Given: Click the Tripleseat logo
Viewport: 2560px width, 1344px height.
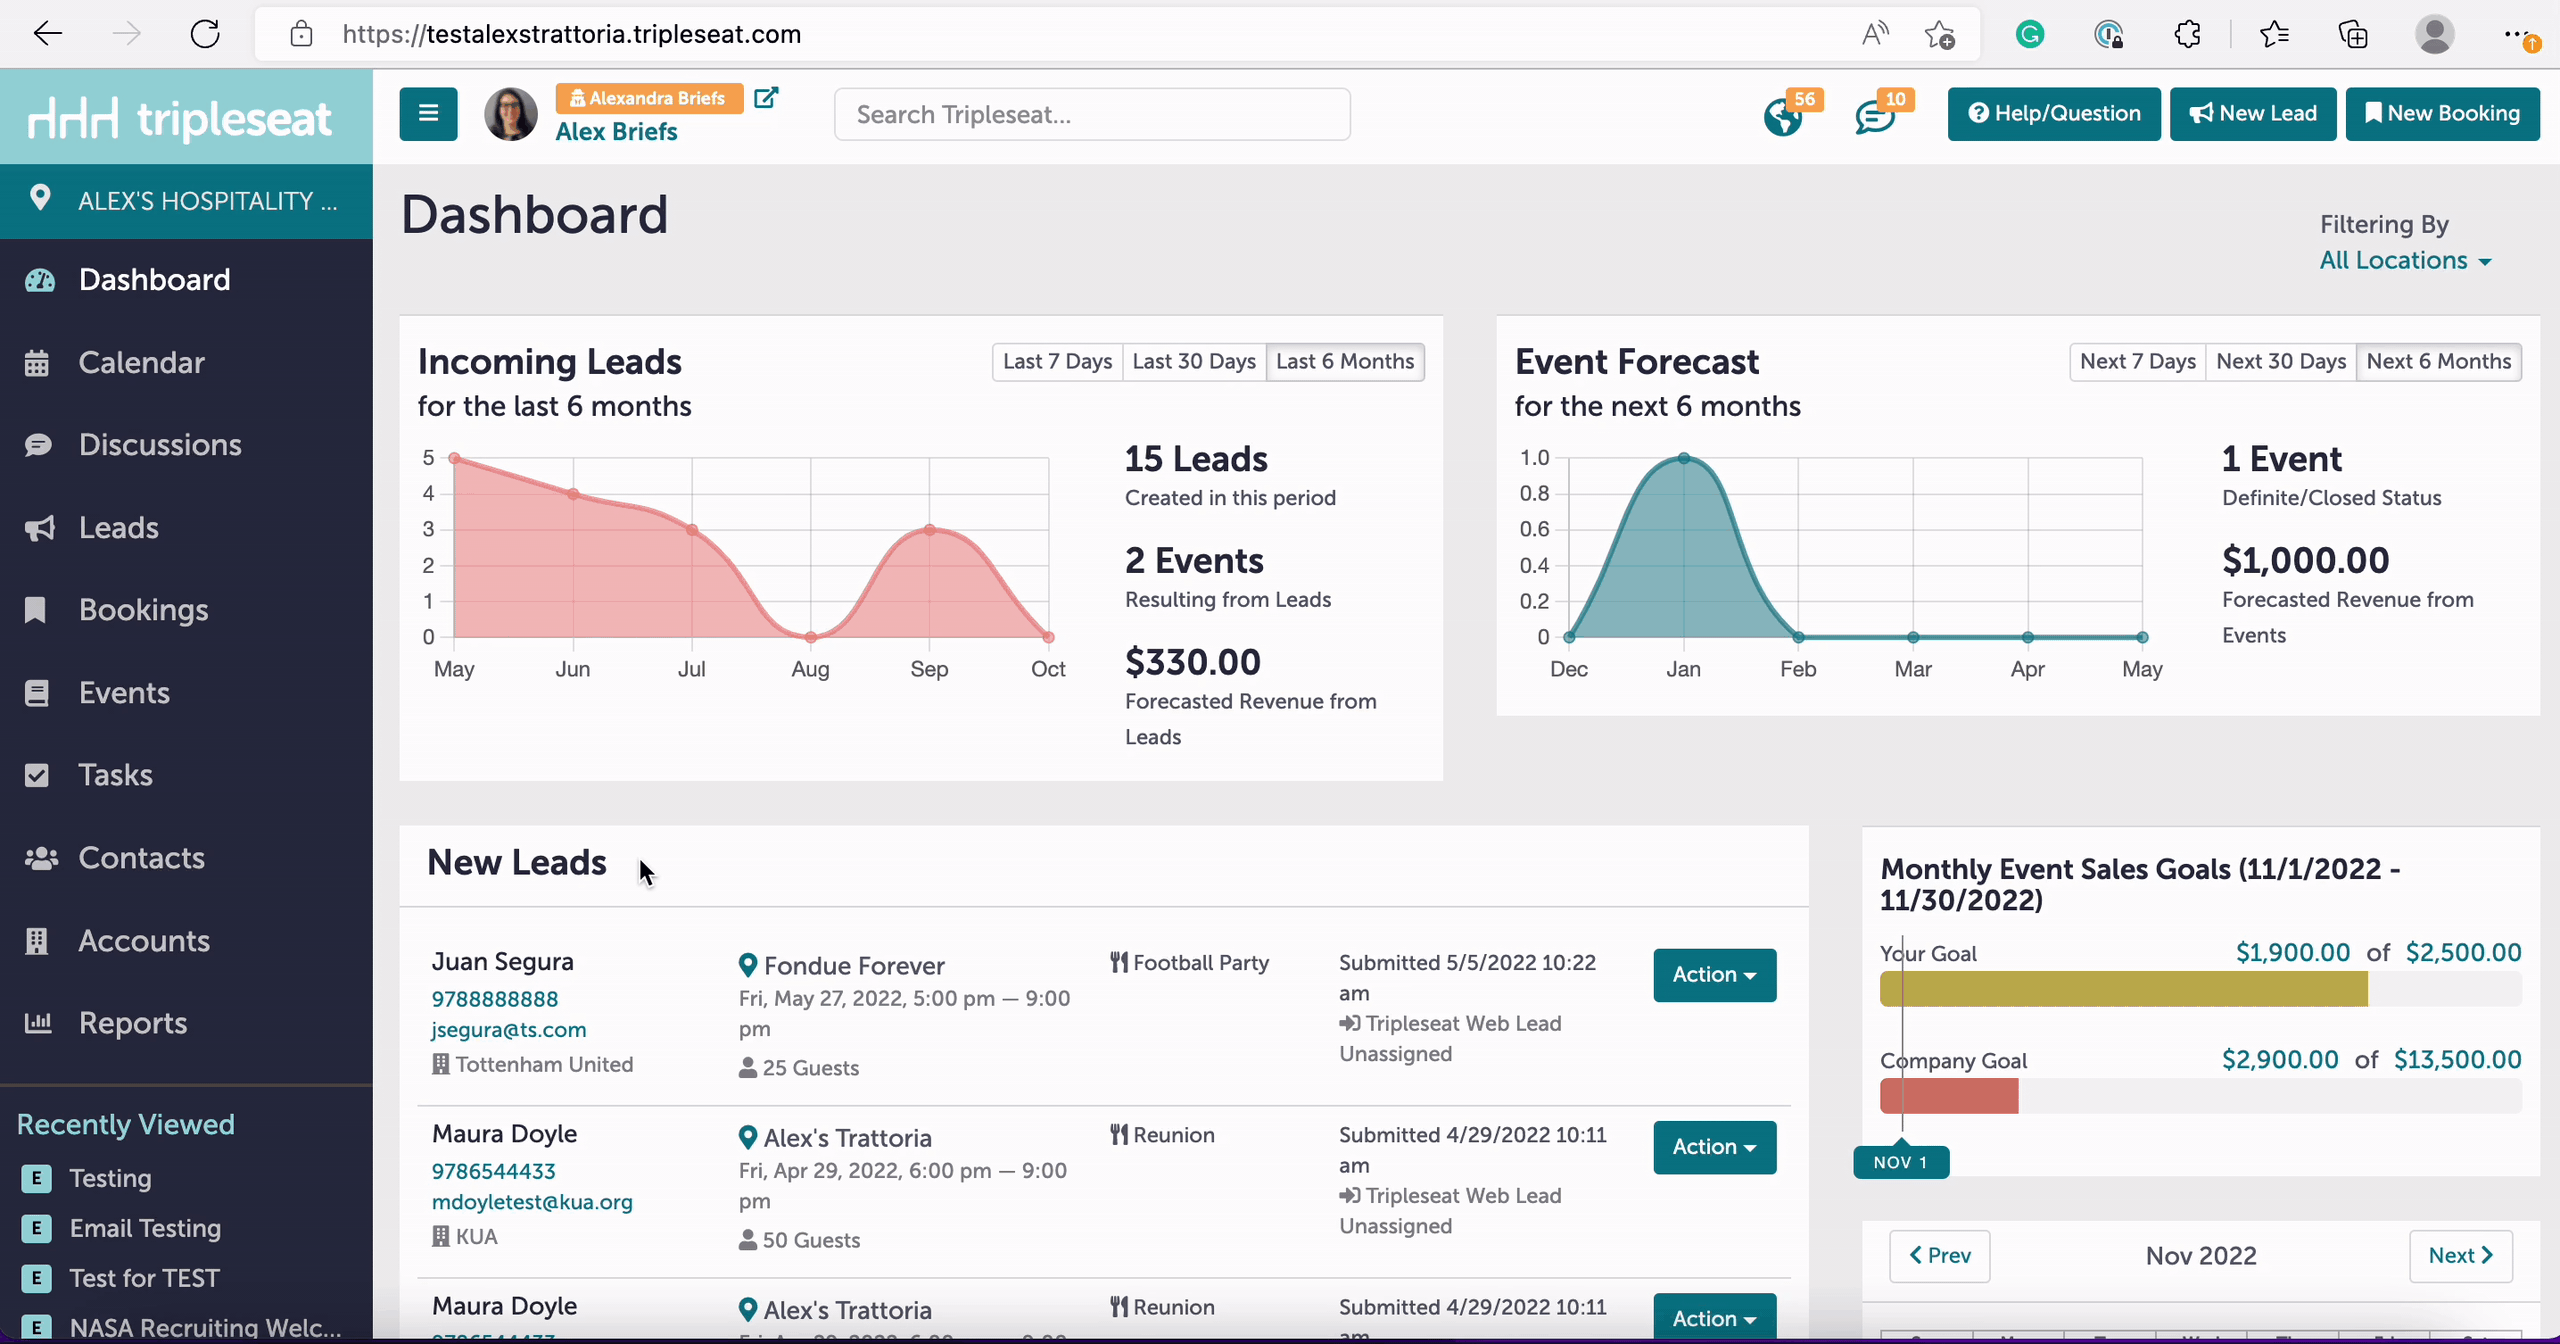Looking at the screenshot, I should pos(180,118).
